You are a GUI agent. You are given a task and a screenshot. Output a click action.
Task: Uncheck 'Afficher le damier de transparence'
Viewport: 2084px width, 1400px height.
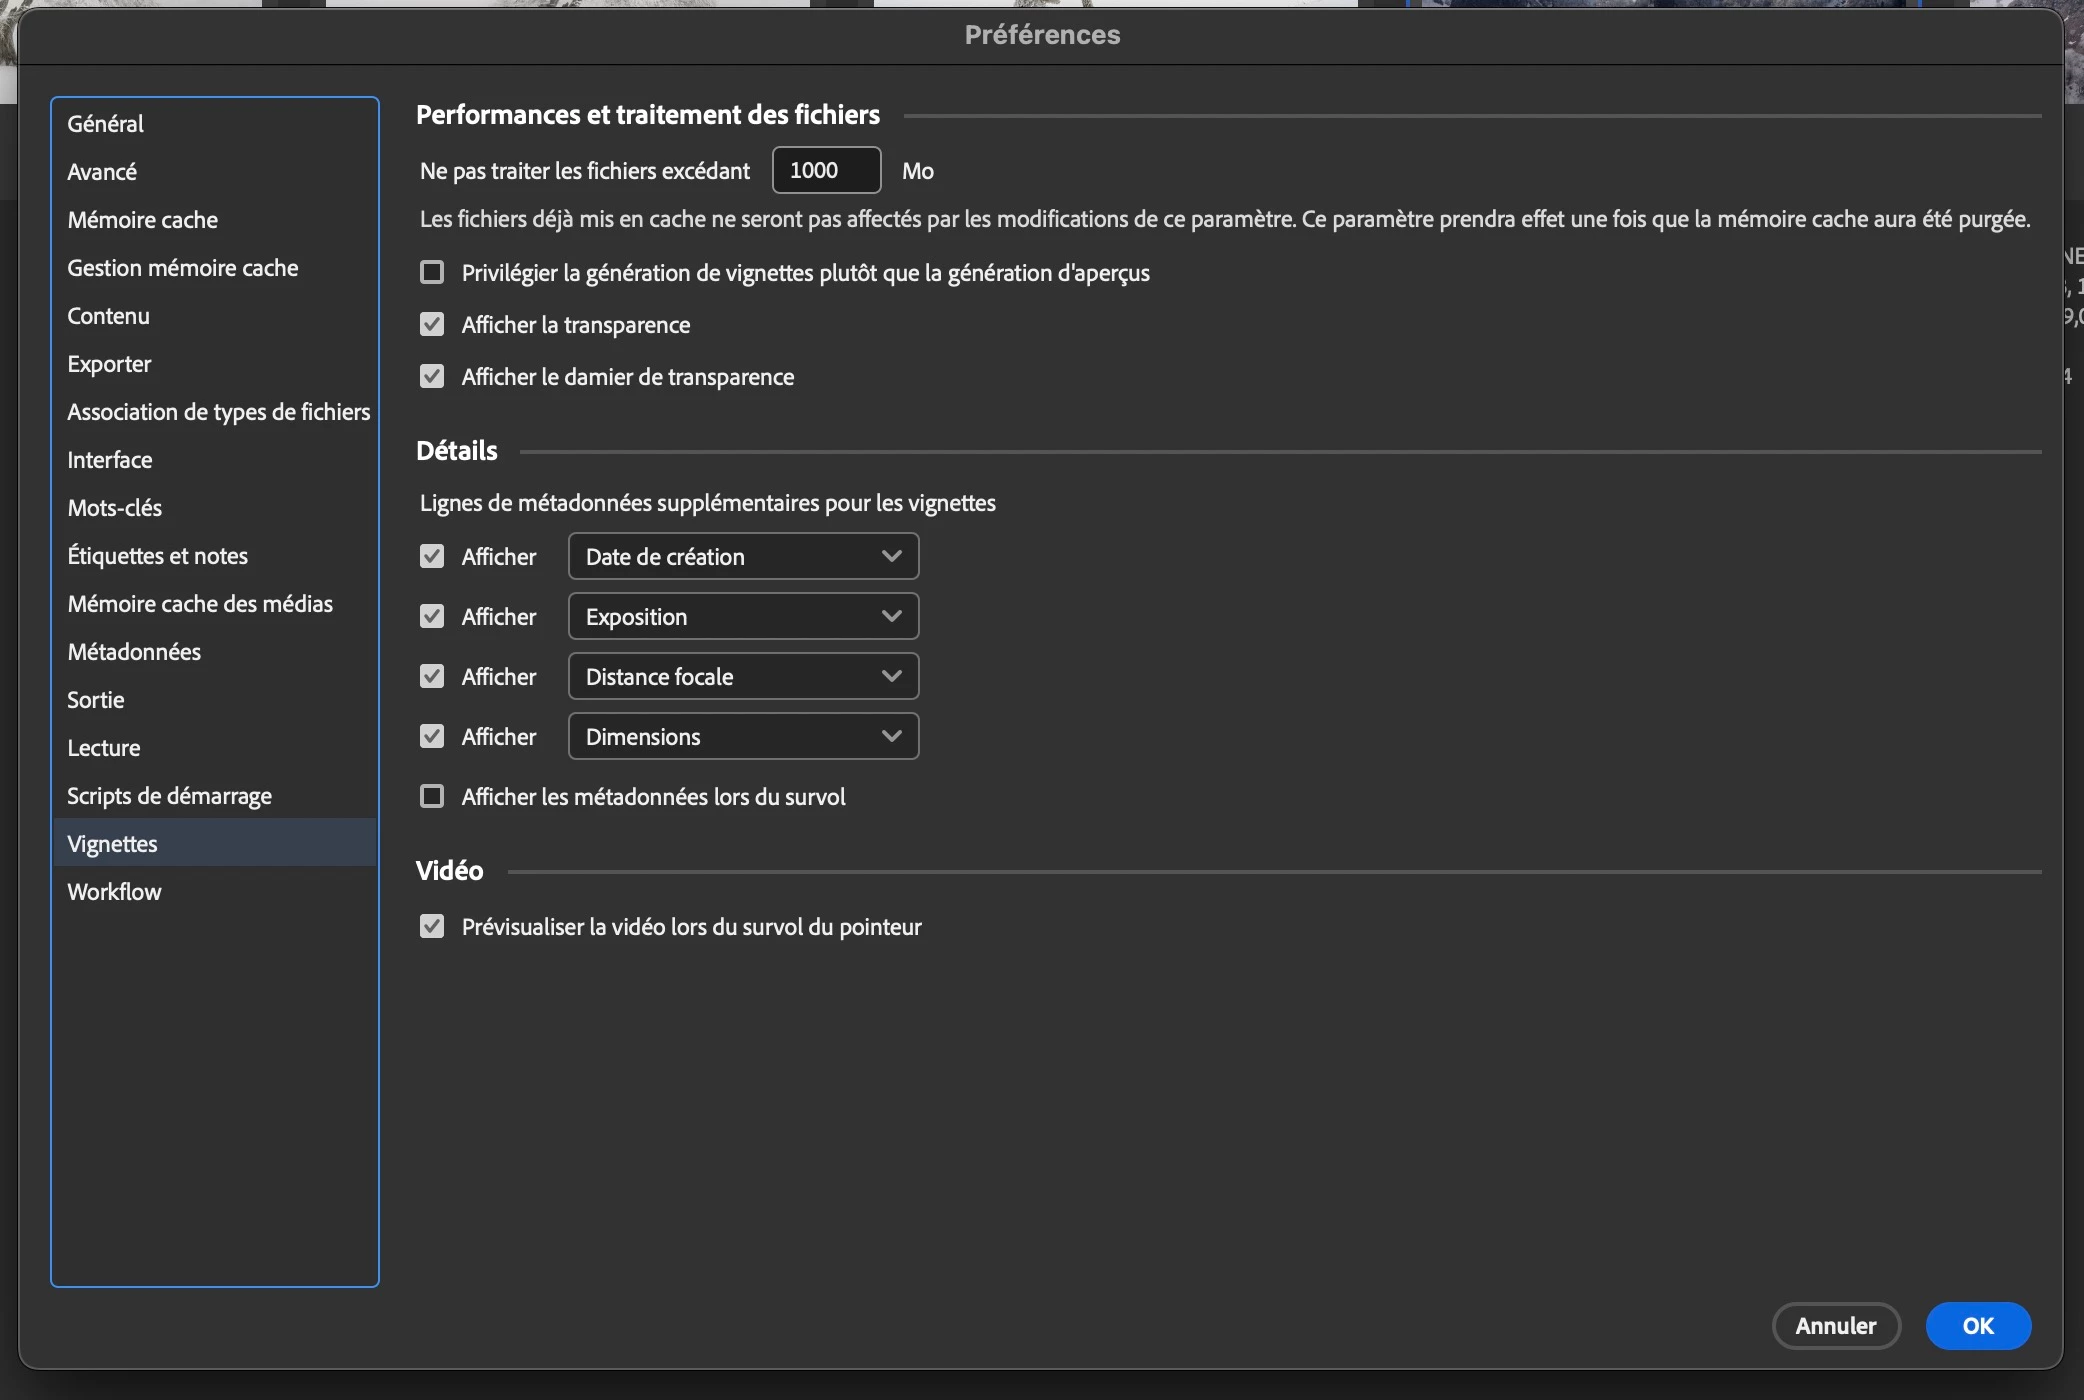tap(432, 377)
